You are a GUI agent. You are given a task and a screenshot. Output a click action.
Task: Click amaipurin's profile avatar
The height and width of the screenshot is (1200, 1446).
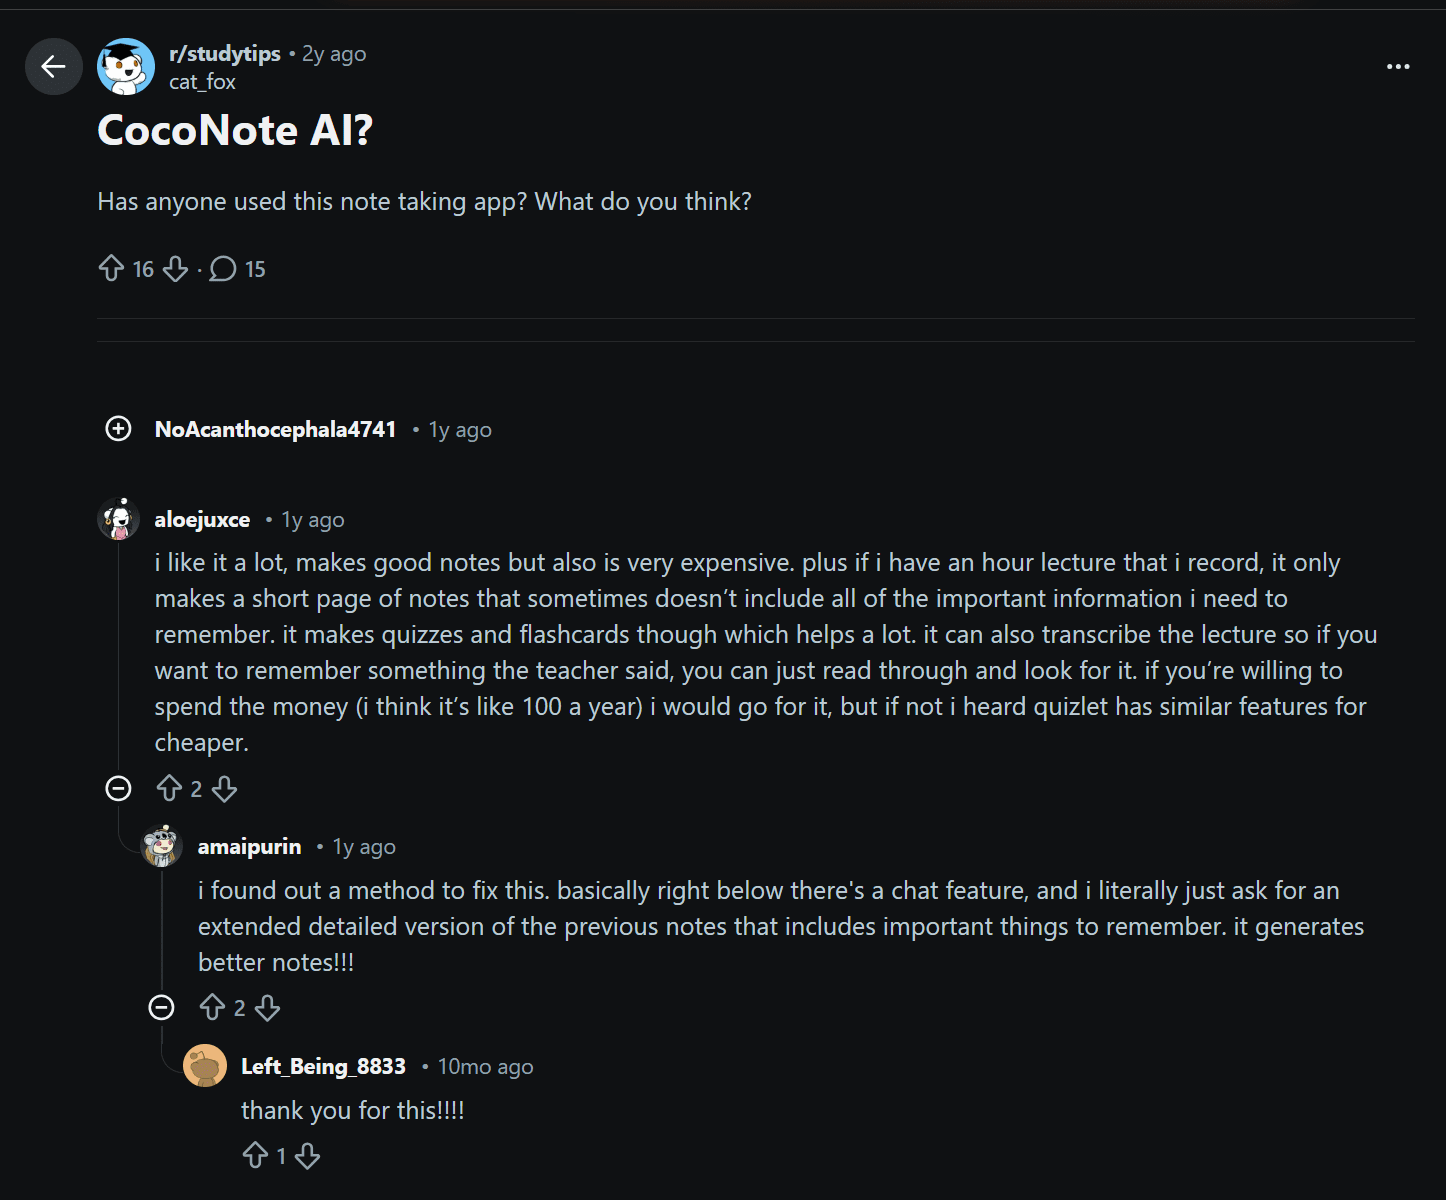pos(160,845)
